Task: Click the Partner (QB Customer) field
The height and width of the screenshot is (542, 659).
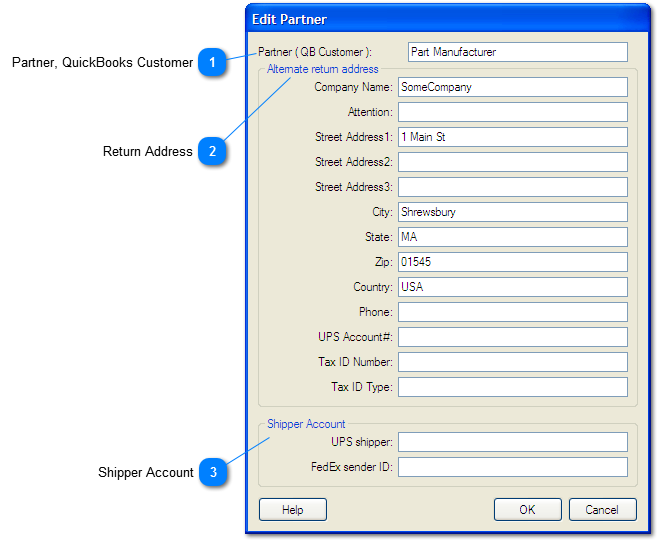Action: coord(517,52)
